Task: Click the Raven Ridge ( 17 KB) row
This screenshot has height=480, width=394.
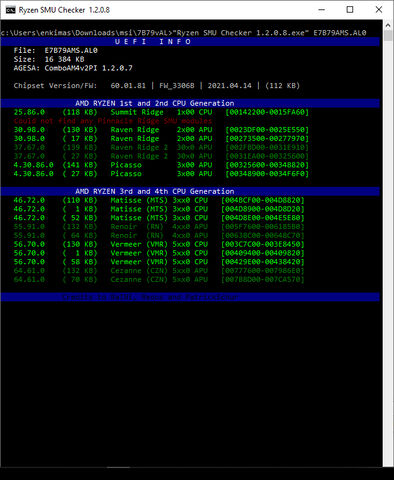Action: [x=161, y=139]
